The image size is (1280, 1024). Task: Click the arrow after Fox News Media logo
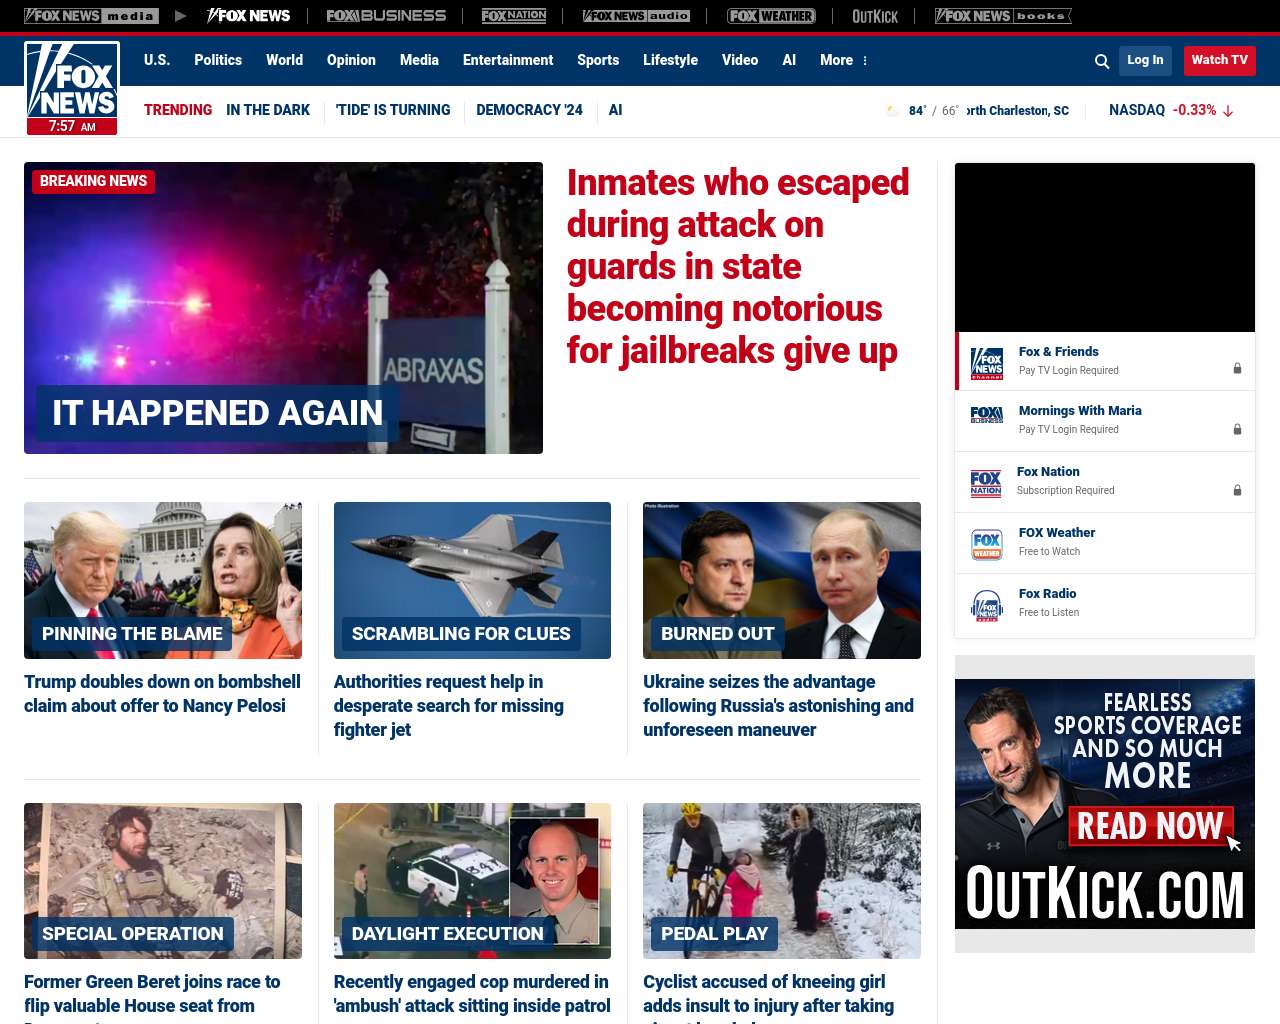coord(181,16)
